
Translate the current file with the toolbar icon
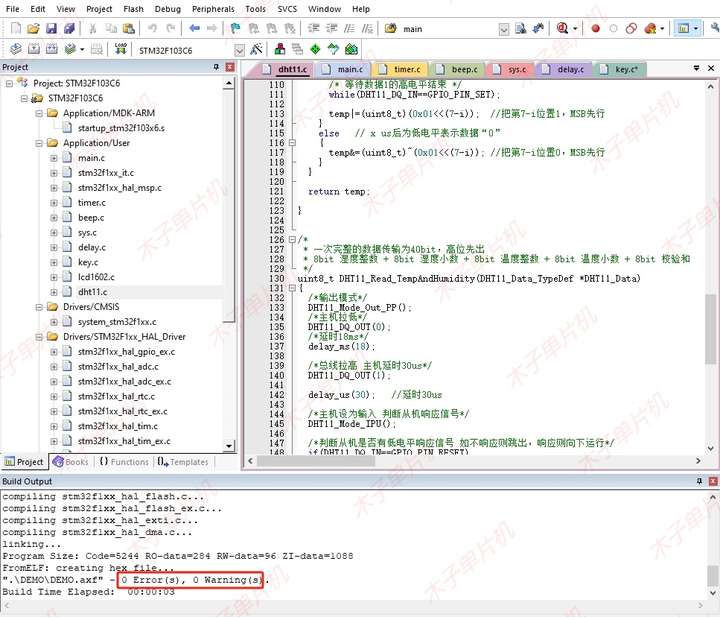(x=16, y=49)
